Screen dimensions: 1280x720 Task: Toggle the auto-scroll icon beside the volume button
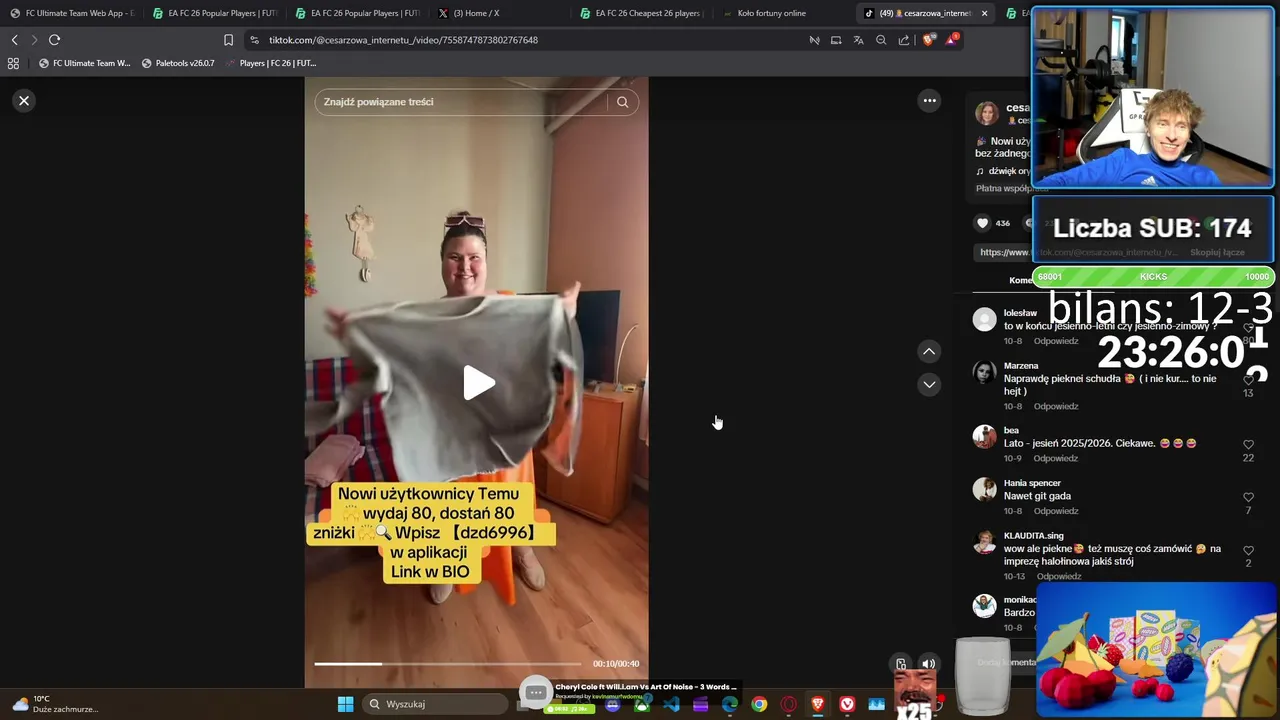click(901, 664)
